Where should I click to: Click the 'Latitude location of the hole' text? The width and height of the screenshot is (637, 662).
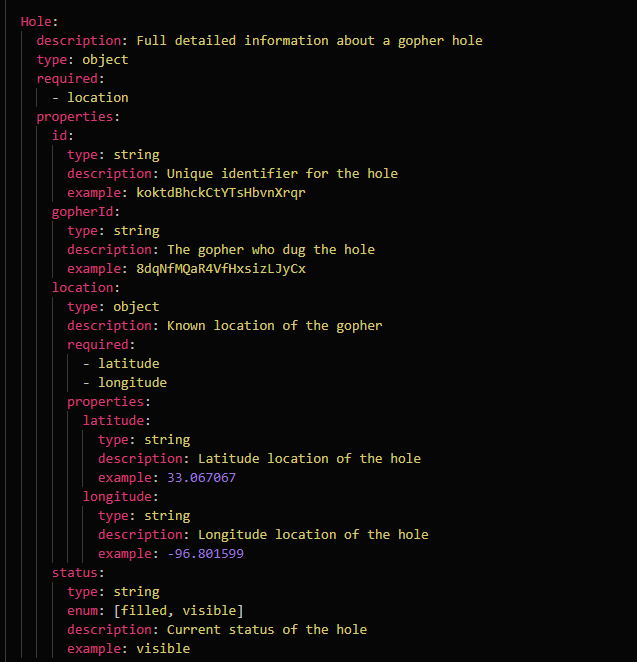click(x=309, y=458)
